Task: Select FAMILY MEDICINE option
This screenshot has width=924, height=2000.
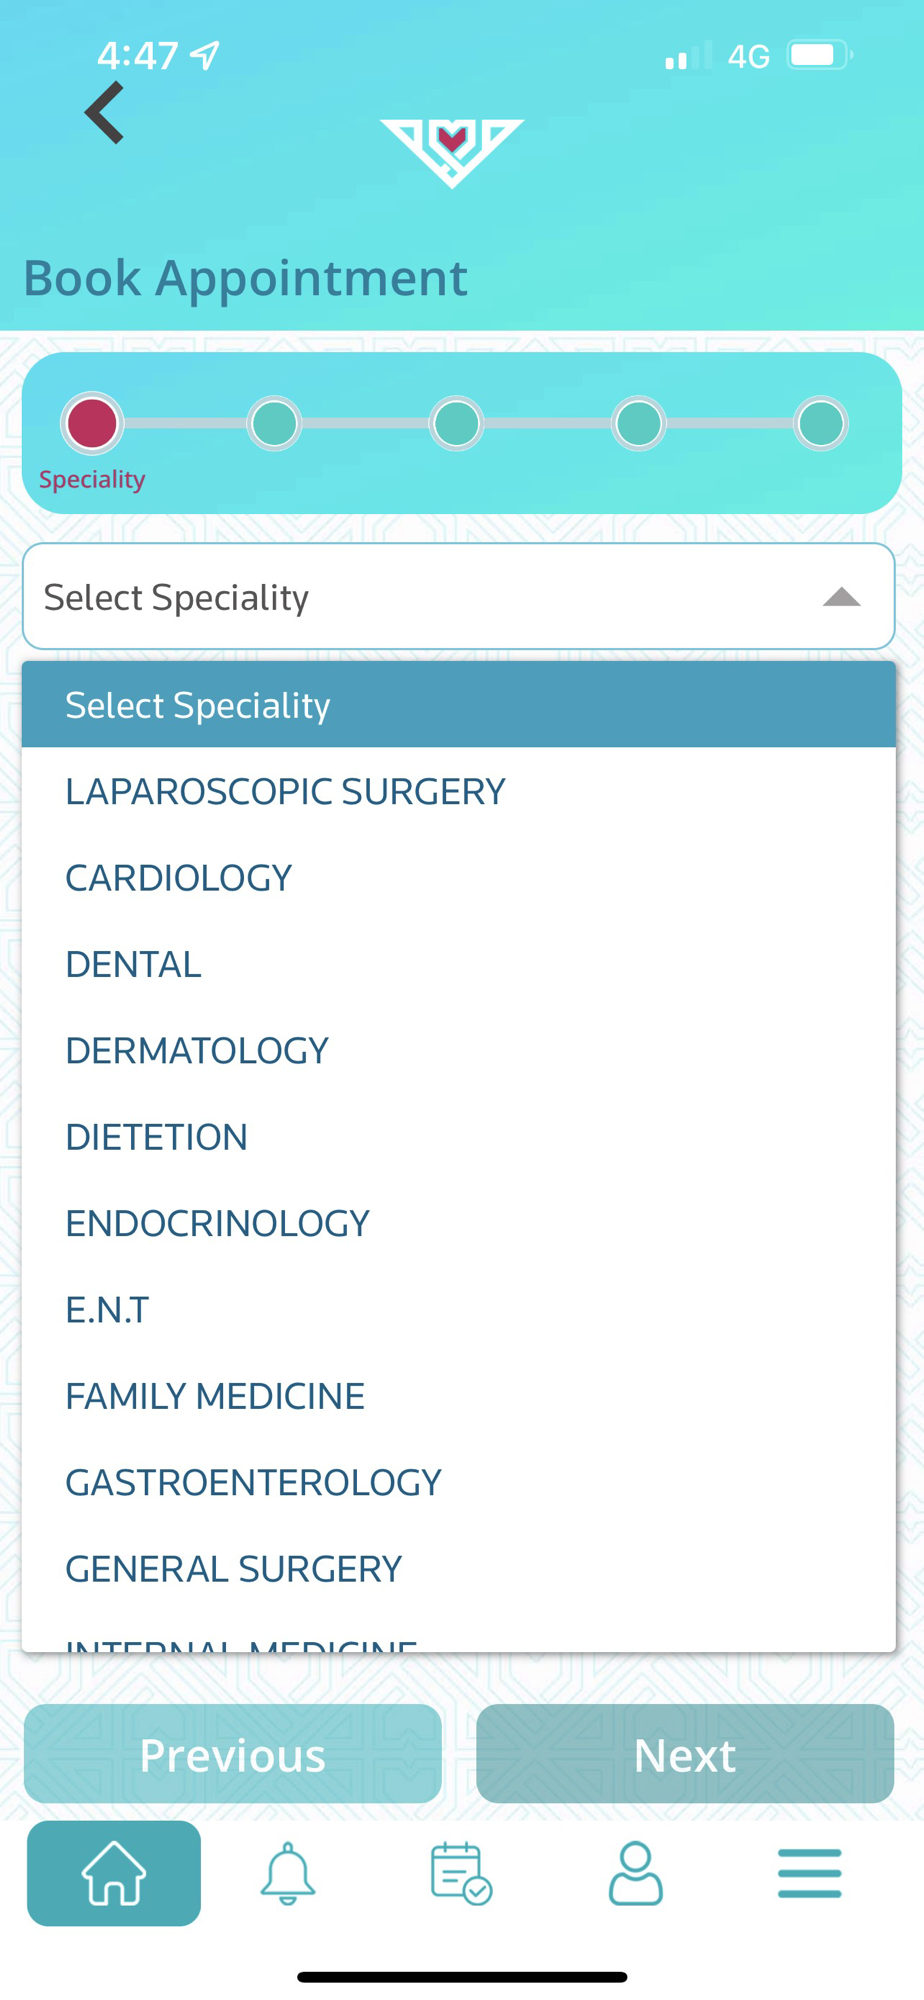Action: pos(215,1396)
